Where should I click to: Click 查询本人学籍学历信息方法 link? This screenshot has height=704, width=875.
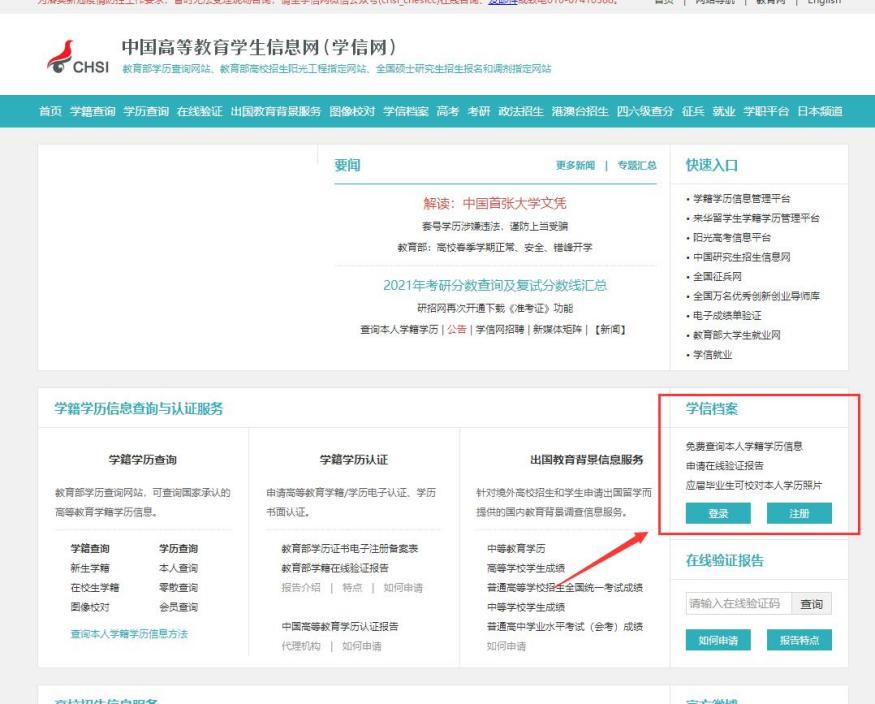coord(129,634)
